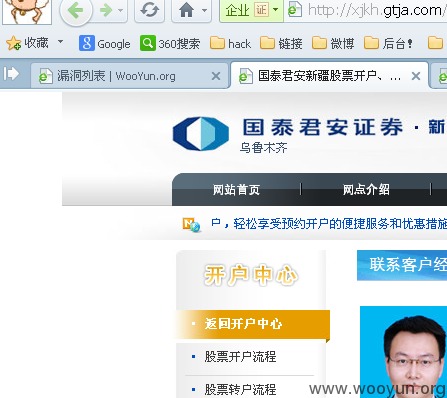Click the 收藏 favorites star icon
Viewport: 447px width, 398px height.
(x=13, y=43)
